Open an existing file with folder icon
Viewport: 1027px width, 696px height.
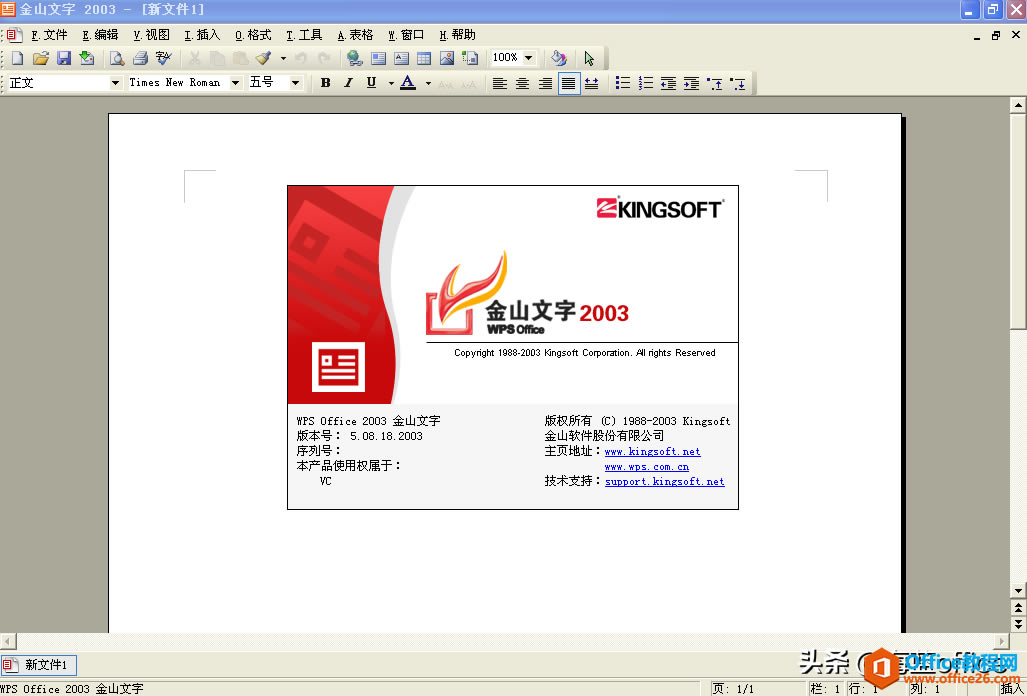point(41,58)
